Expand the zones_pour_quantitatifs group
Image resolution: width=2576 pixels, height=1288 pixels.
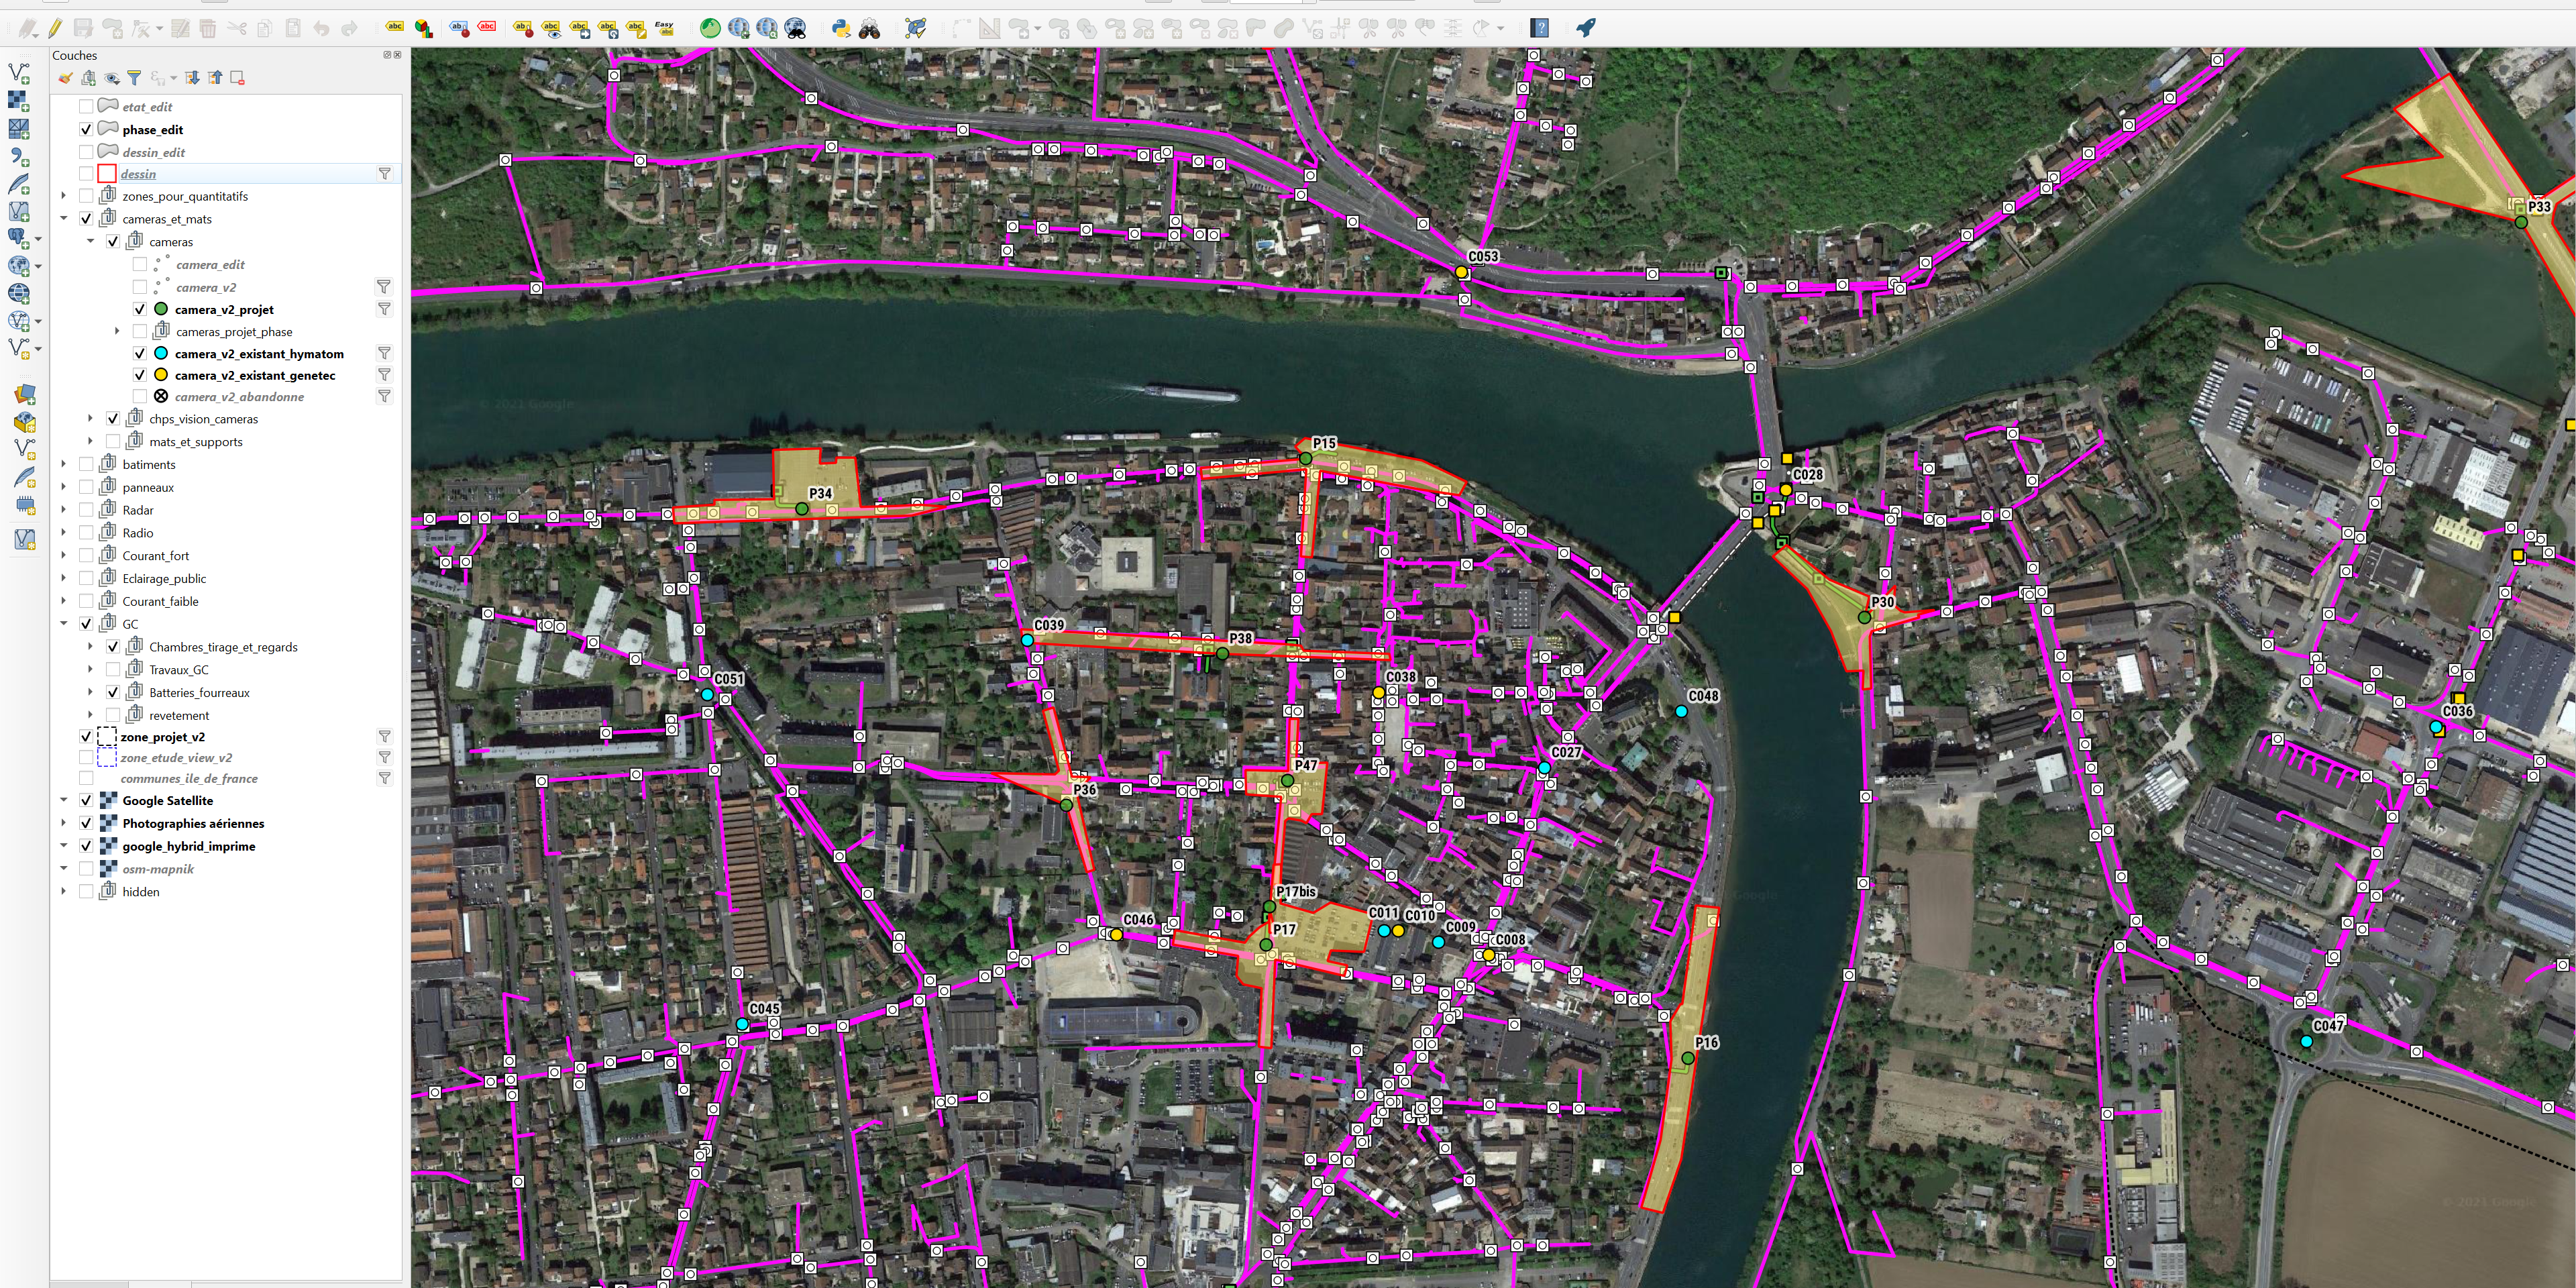64,196
